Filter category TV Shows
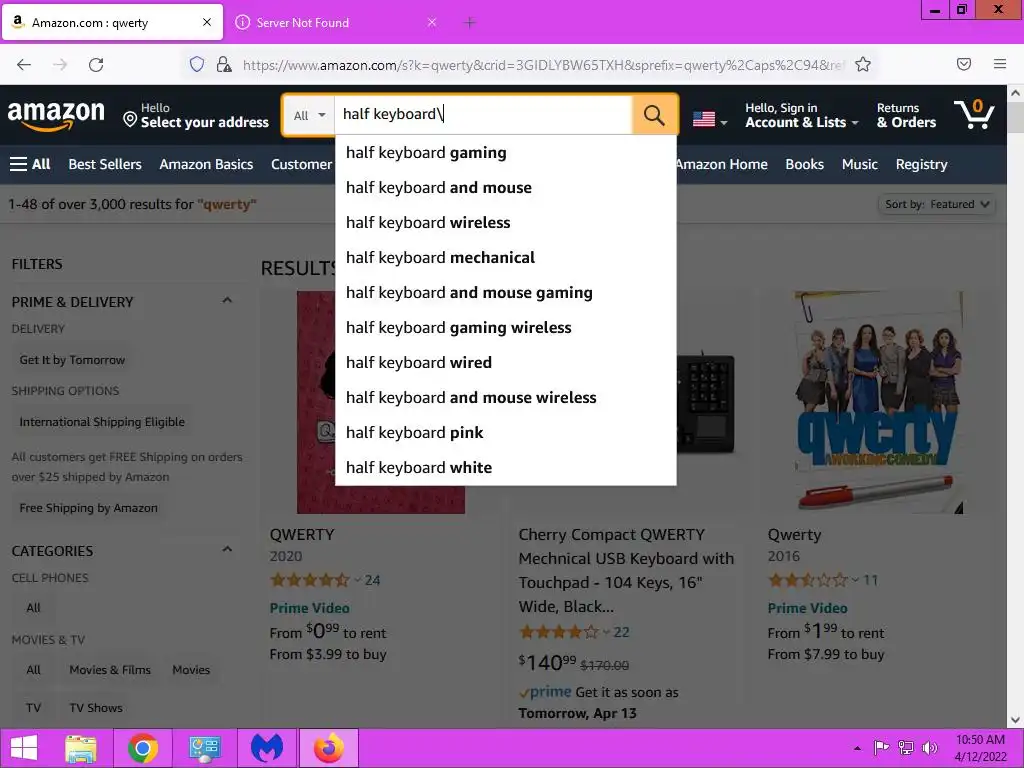Screen dimensions: 1024x768 coord(96,708)
